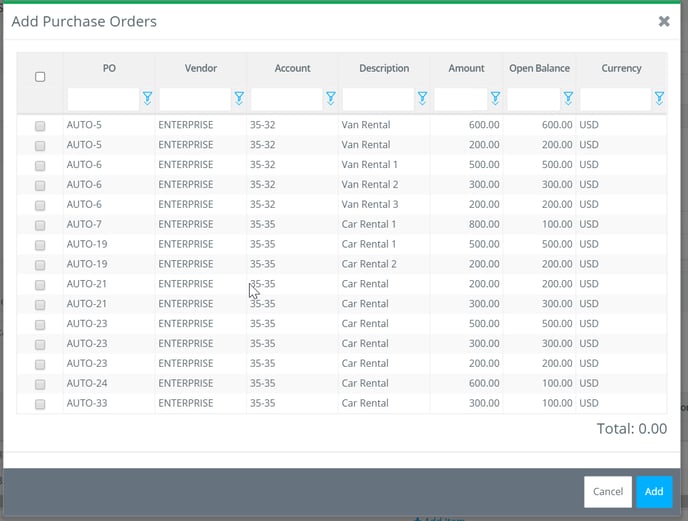The width and height of the screenshot is (688, 521).
Task: Check the AUTO-23 row with amount 200.00
Action: [x=40, y=364]
